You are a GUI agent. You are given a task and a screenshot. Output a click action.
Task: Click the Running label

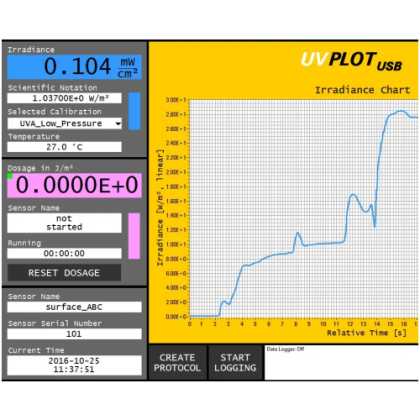pos(25,243)
